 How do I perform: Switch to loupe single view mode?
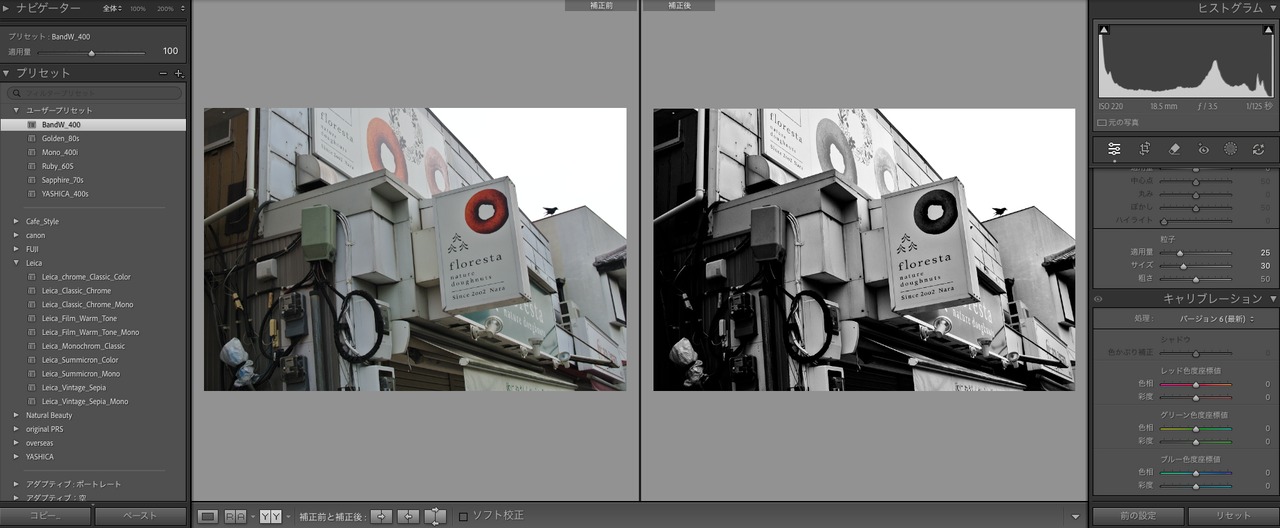(207, 516)
